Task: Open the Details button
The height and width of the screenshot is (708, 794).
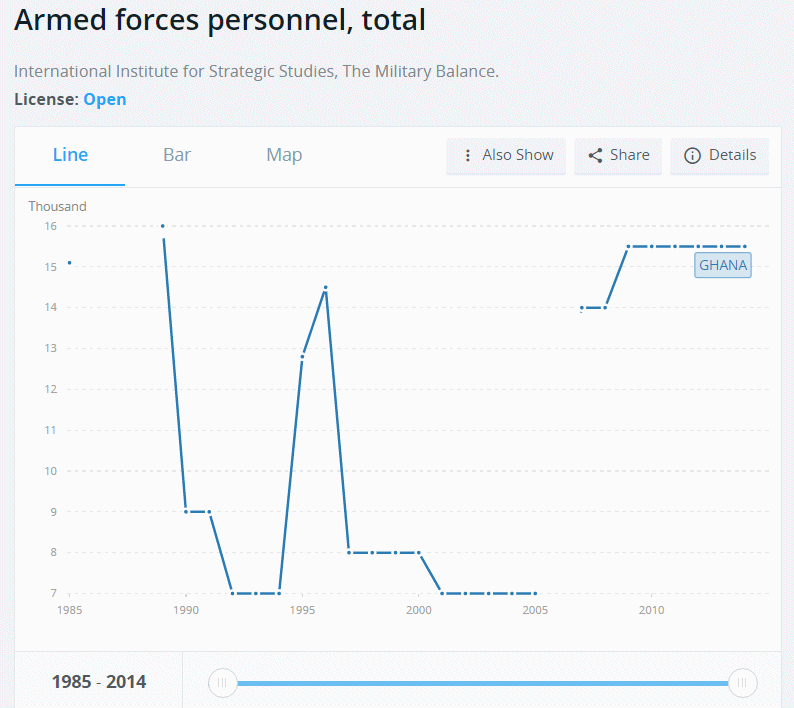Action: (x=719, y=156)
